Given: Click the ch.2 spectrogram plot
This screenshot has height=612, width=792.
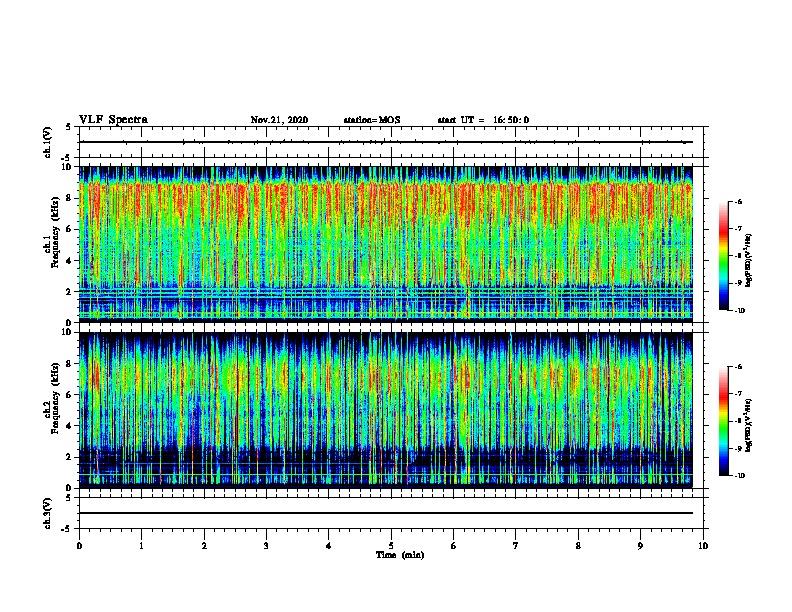Looking at the screenshot, I should click(386, 410).
